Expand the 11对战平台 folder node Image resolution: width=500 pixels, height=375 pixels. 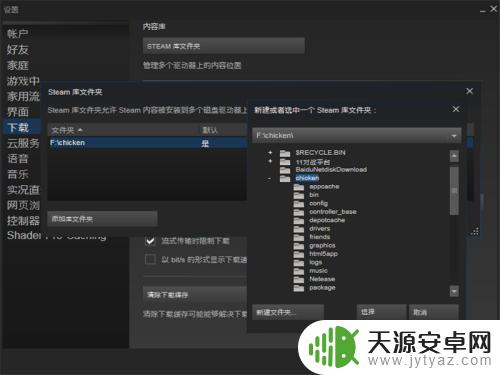point(270,161)
